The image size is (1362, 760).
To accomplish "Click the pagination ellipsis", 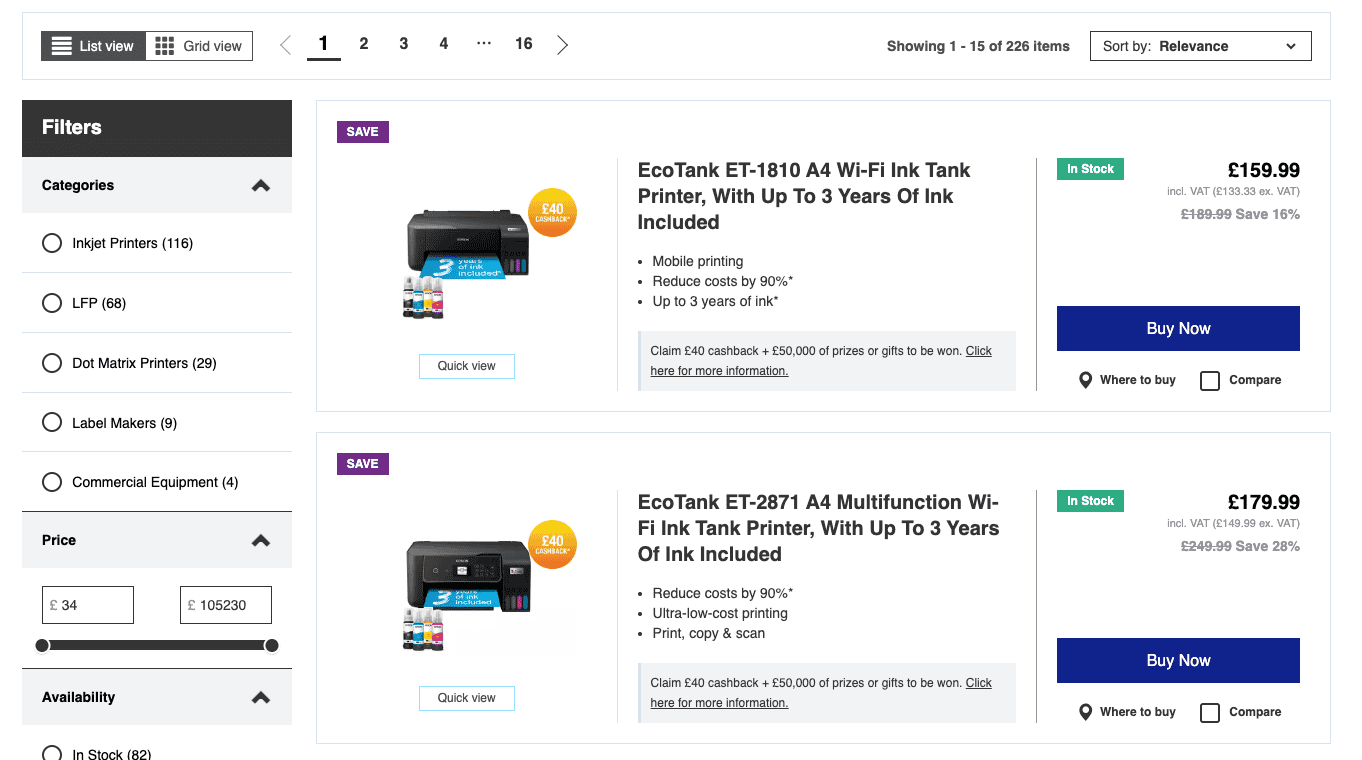I will pyautogui.click(x=484, y=44).
